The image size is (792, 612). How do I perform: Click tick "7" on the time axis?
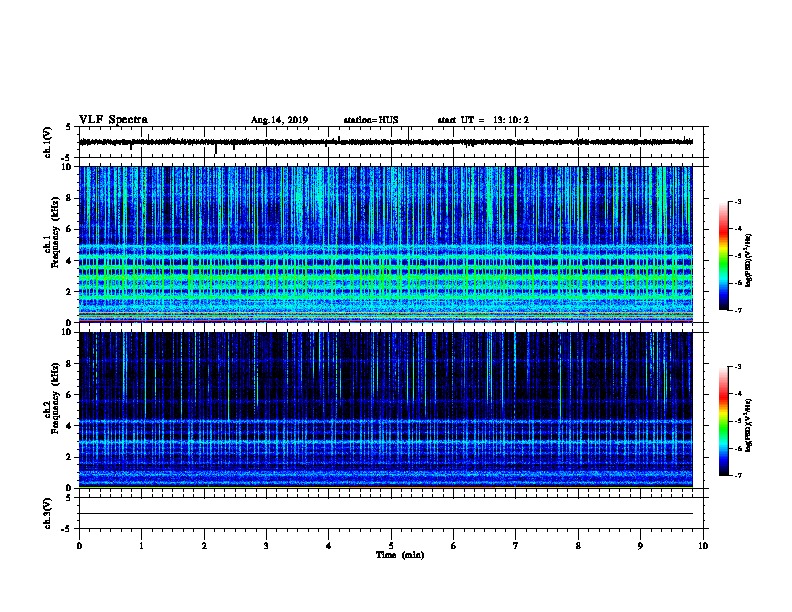point(516,546)
